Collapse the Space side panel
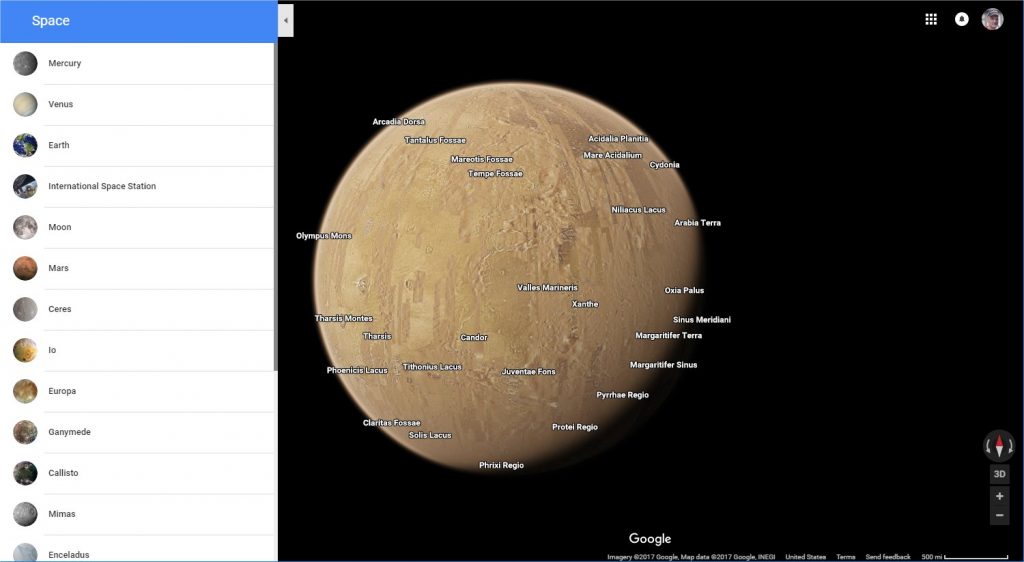The height and width of the screenshot is (562, 1024). click(285, 20)
